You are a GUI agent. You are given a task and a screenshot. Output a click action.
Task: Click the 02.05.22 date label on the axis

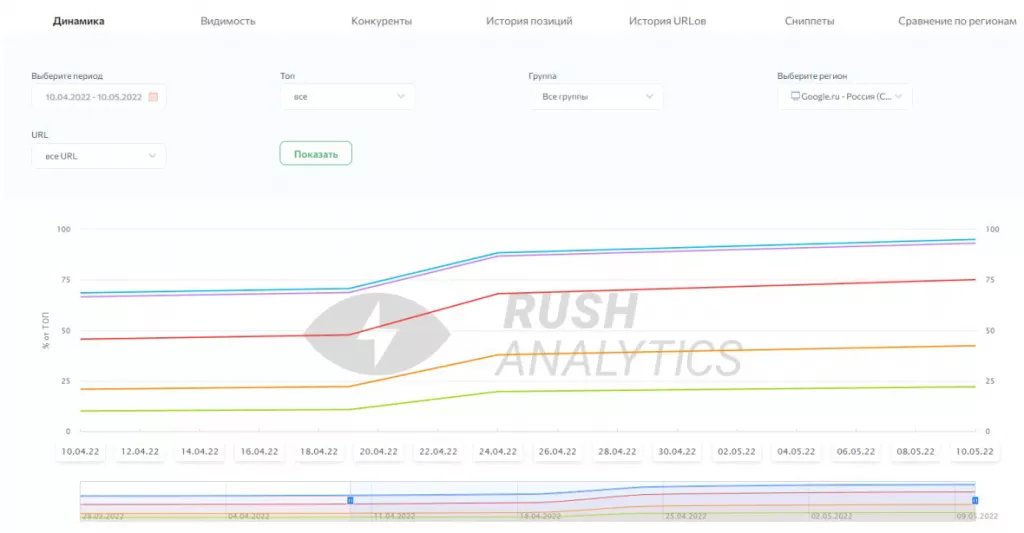[737, 451]
